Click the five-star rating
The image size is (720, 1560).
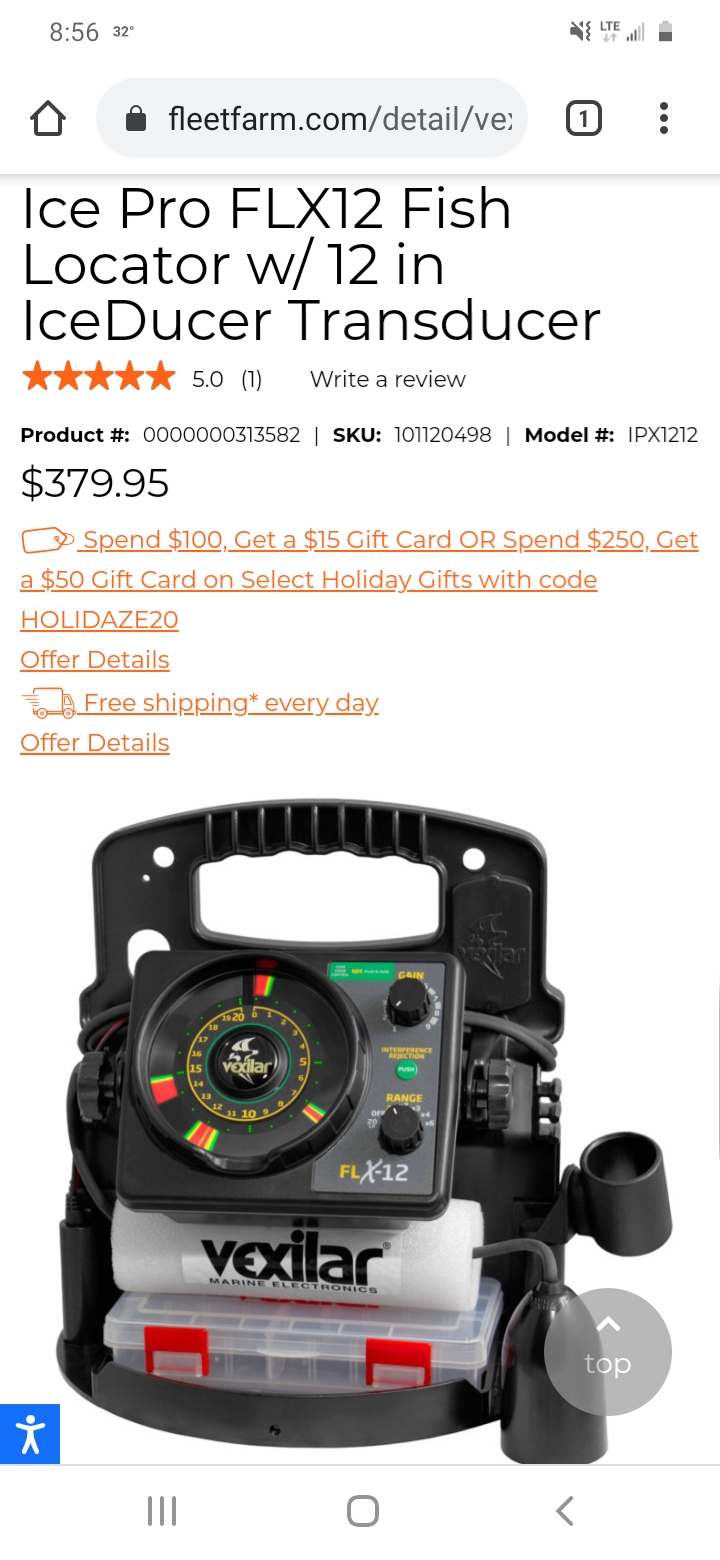click(98, 378)
